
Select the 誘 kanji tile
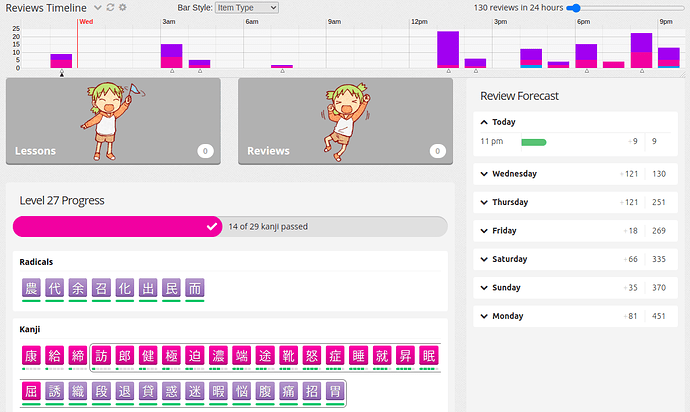pyautogui.click(x=54, y=391)
